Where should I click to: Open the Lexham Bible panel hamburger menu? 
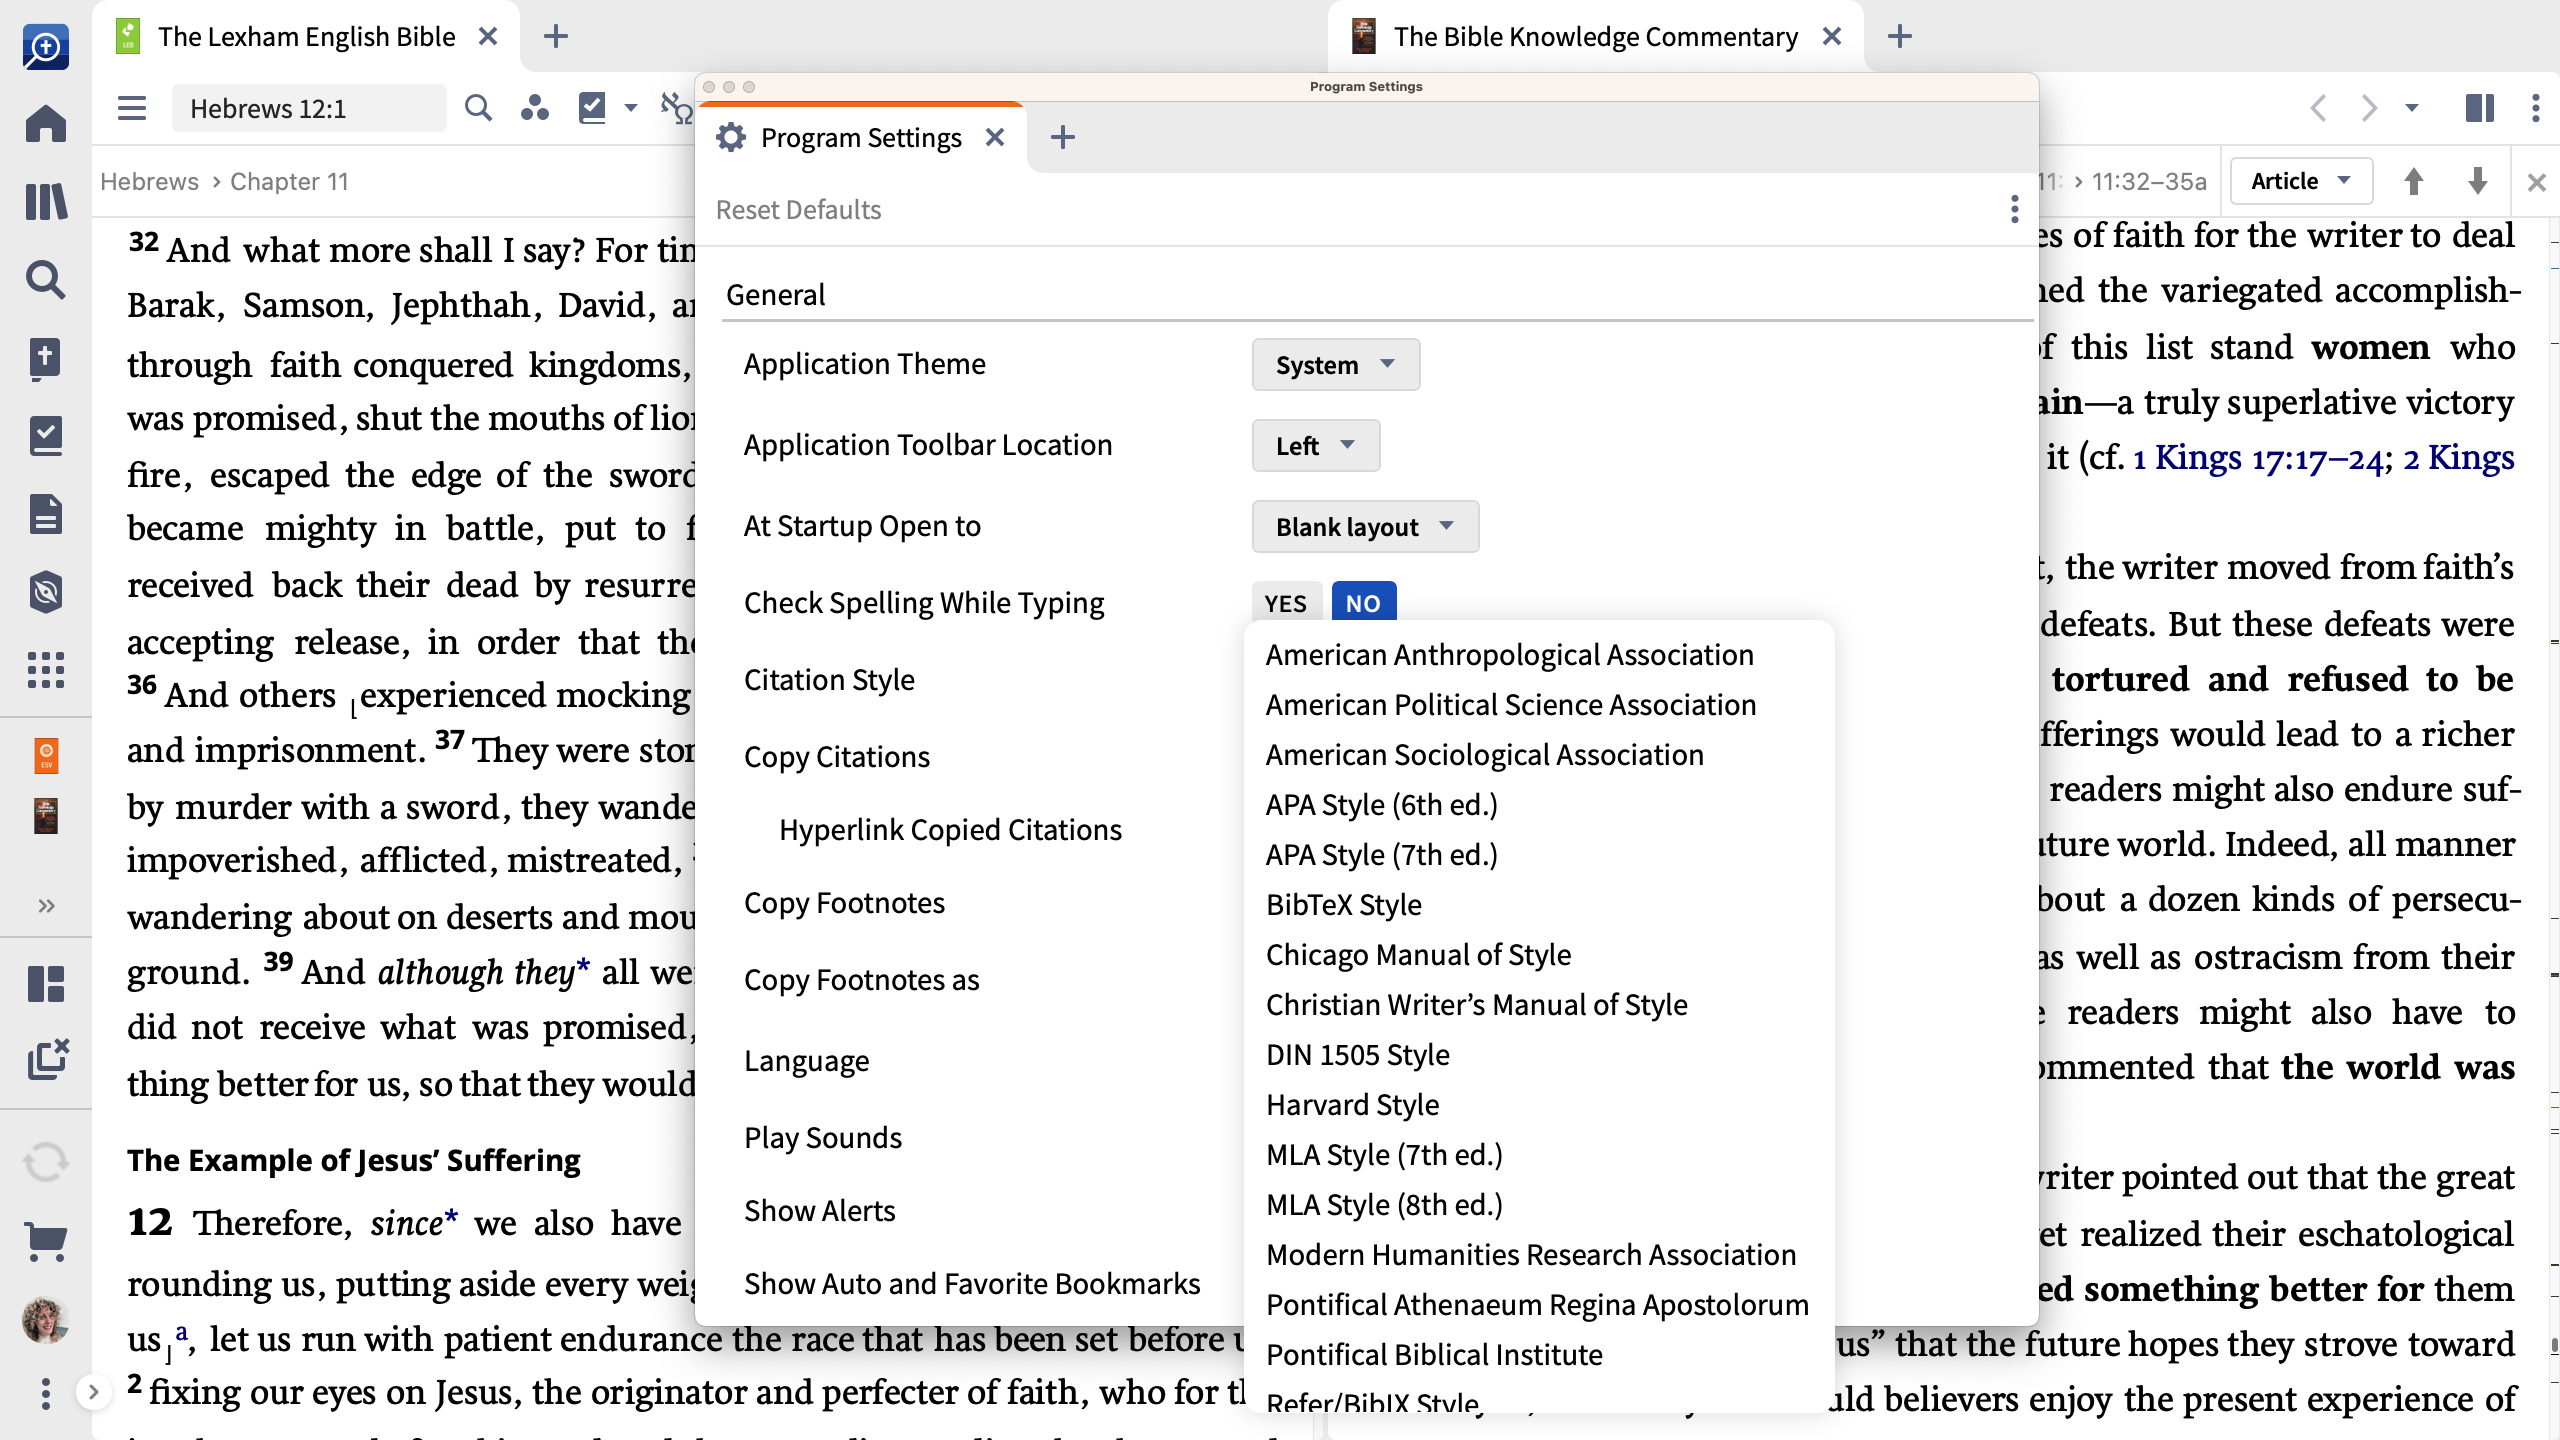[x=132, y=108]
